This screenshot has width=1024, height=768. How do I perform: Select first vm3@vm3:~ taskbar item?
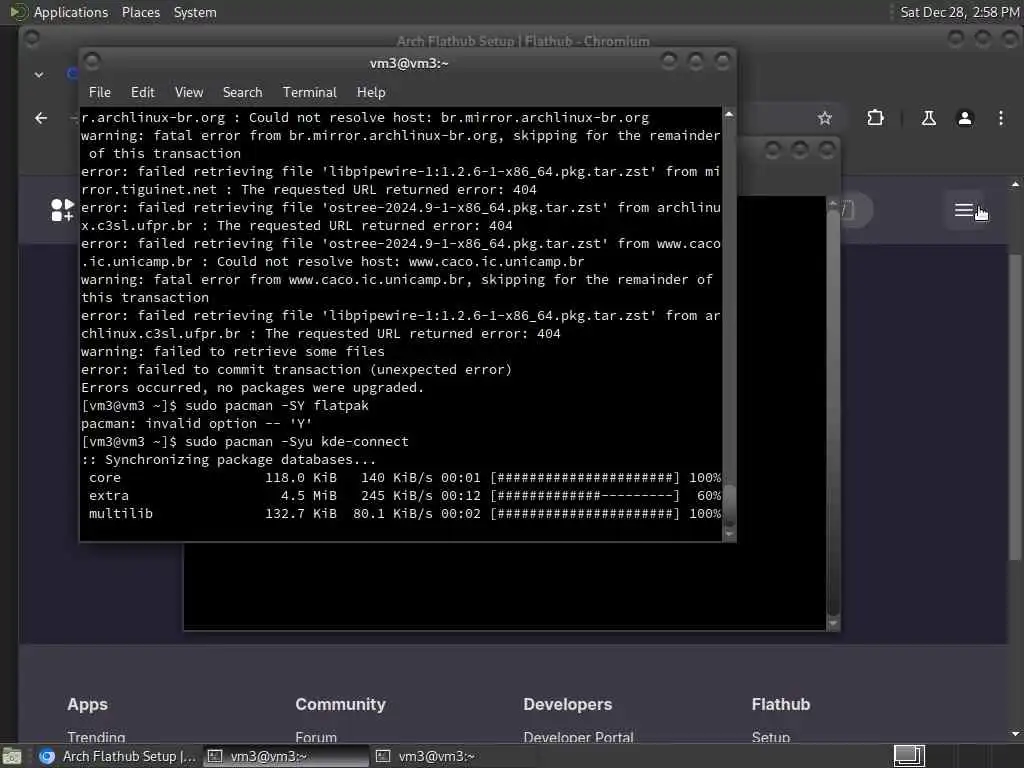click(285, 756)
